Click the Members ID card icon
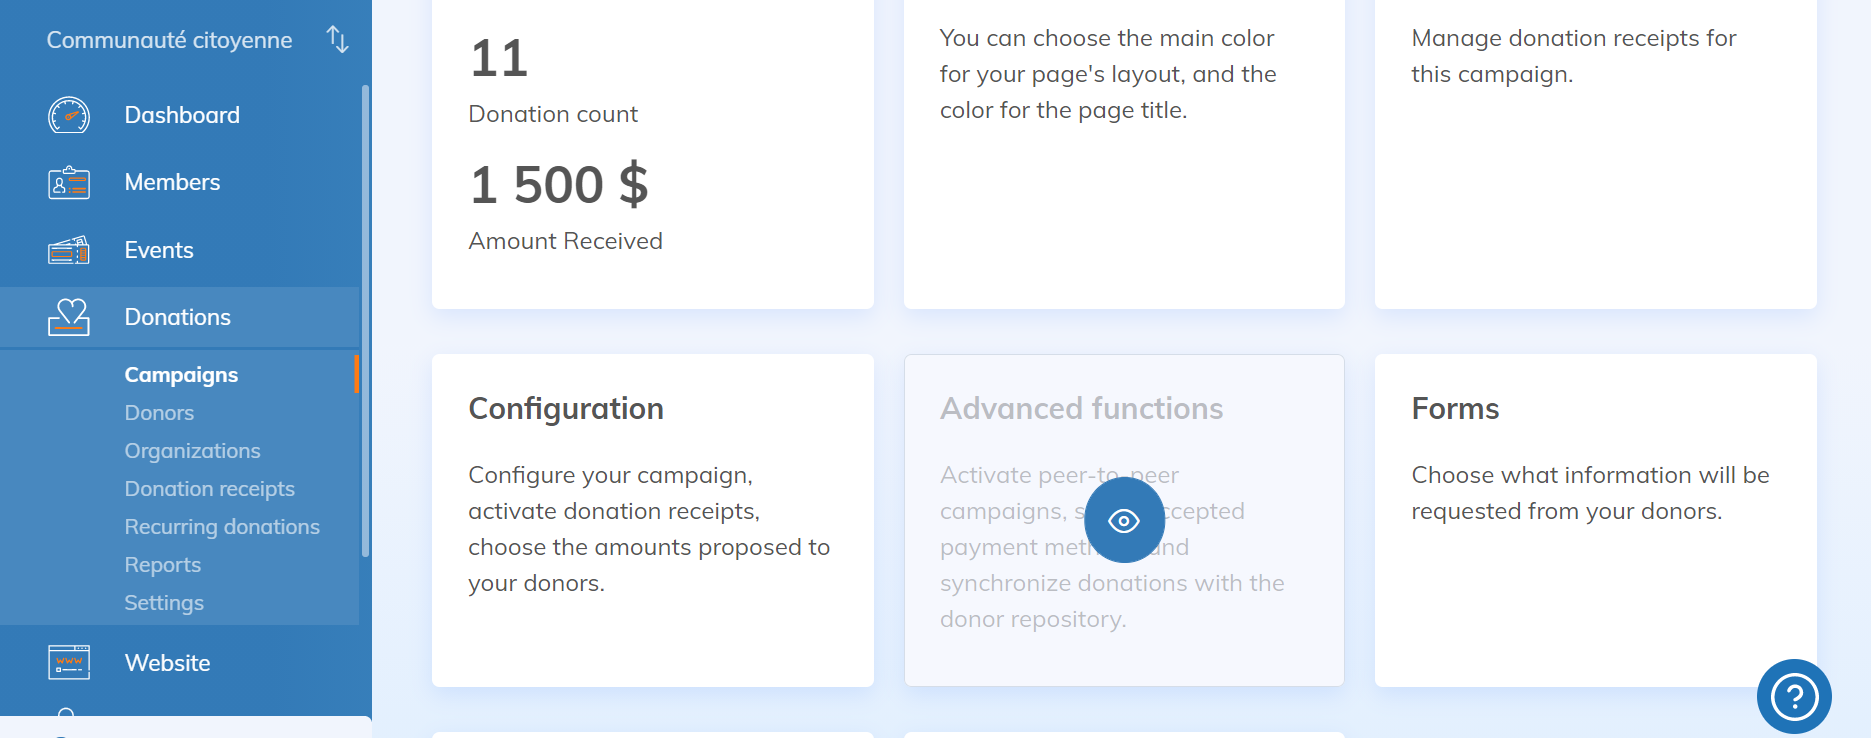The image size is (1871, 738). point(69,183)
